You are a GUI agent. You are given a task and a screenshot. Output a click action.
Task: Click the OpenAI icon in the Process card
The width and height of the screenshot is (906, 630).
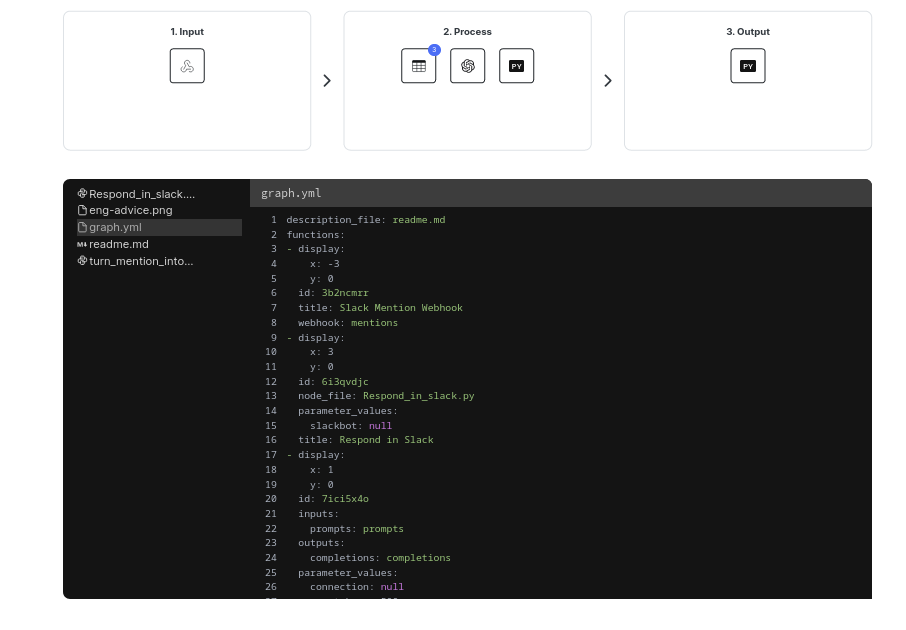coord(467,66)
